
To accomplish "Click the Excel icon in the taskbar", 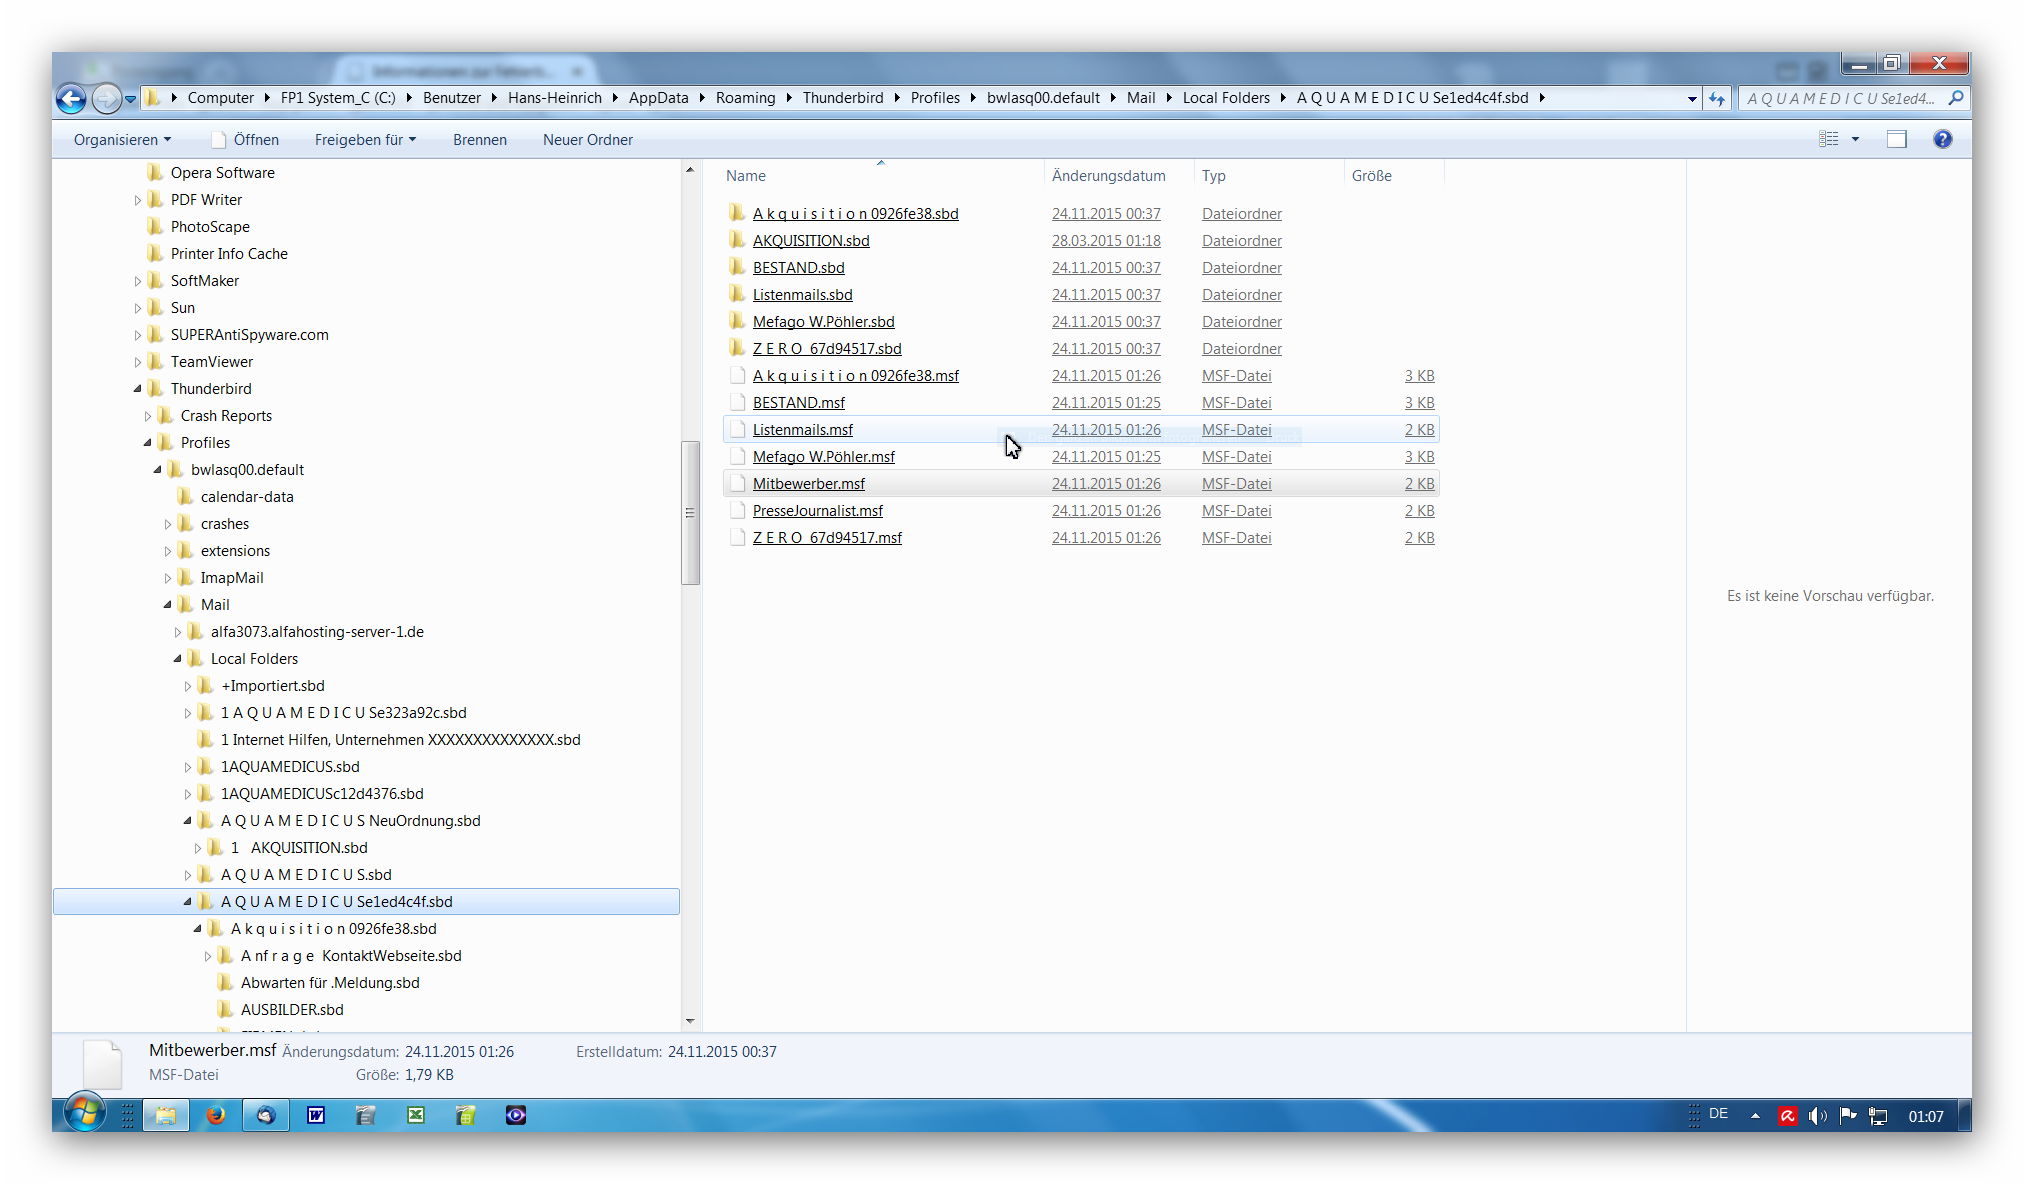I will point(415,1115).
